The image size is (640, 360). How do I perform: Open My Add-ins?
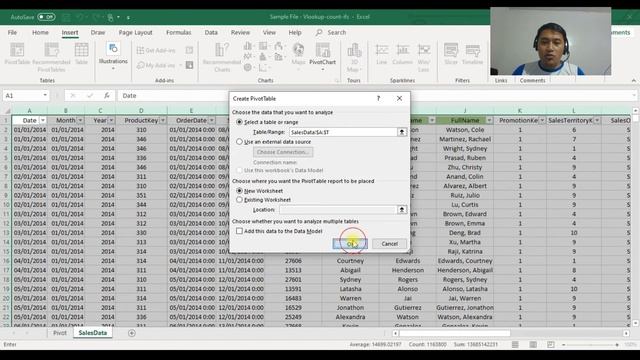(159, 65)
